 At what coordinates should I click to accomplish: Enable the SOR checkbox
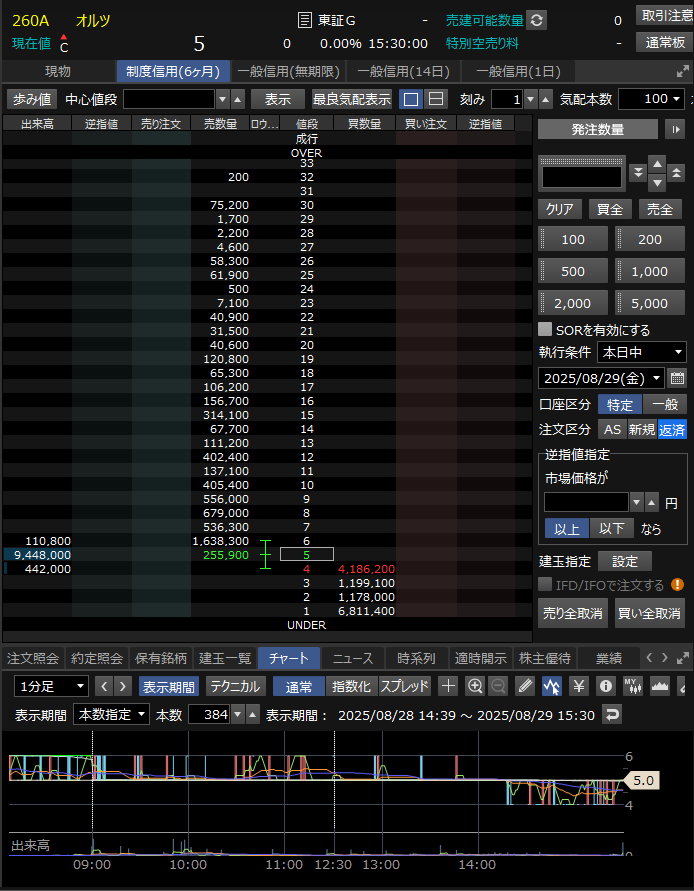(x=545, y=330)
